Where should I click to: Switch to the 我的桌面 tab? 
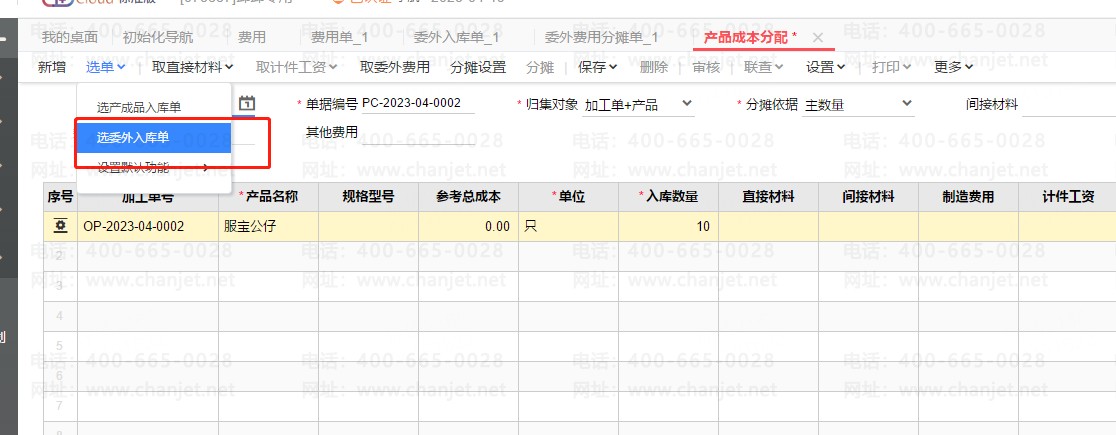point(70,38)
